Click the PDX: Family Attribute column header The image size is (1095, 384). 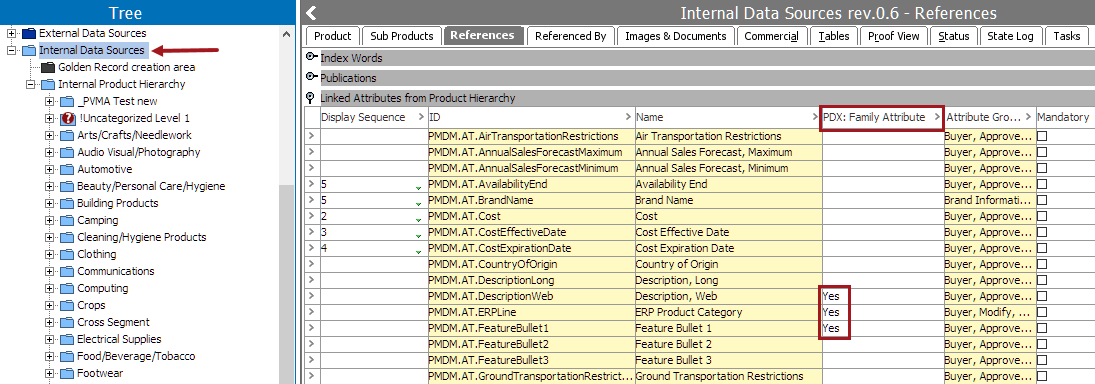(x=882, y=117)
